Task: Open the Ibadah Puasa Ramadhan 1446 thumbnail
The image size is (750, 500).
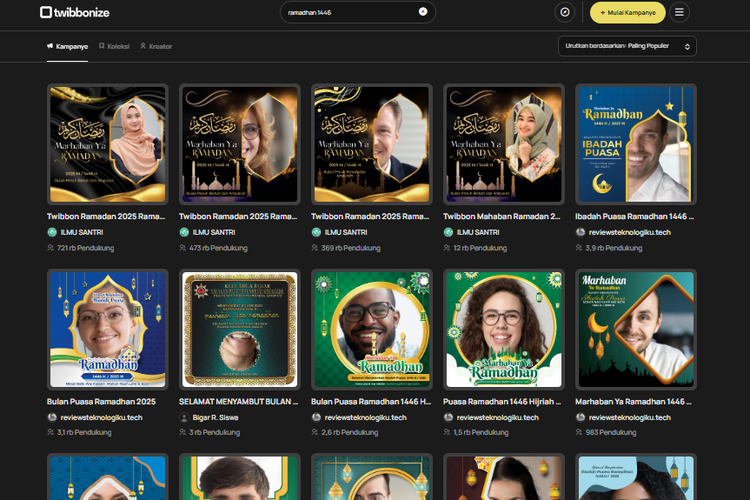Action: tap(636, 144)
